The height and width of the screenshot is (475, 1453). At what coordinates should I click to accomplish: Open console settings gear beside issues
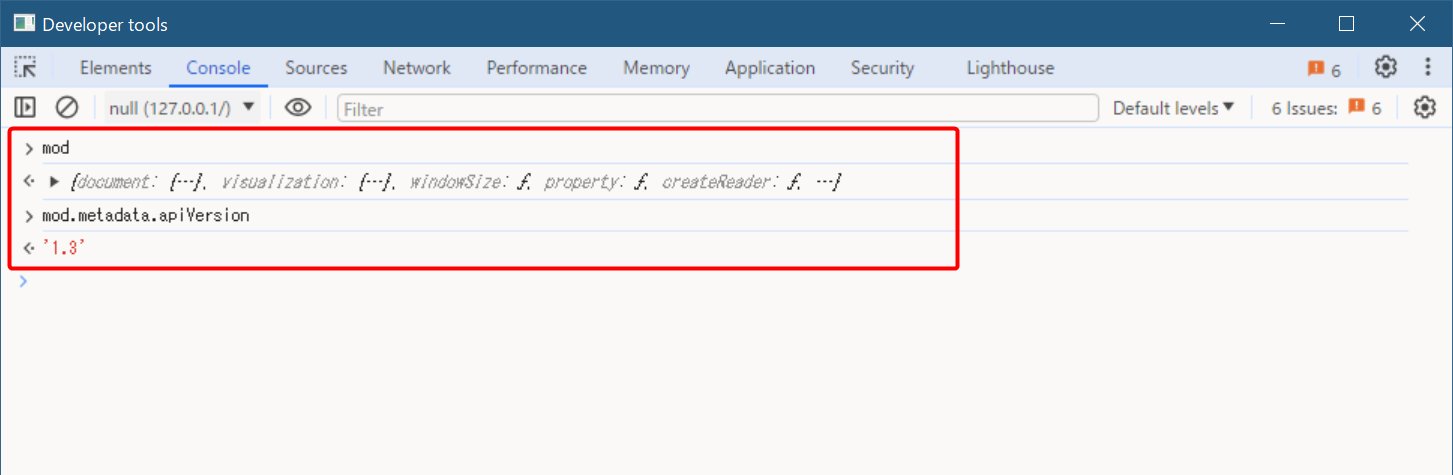(x=1425, y=108)
